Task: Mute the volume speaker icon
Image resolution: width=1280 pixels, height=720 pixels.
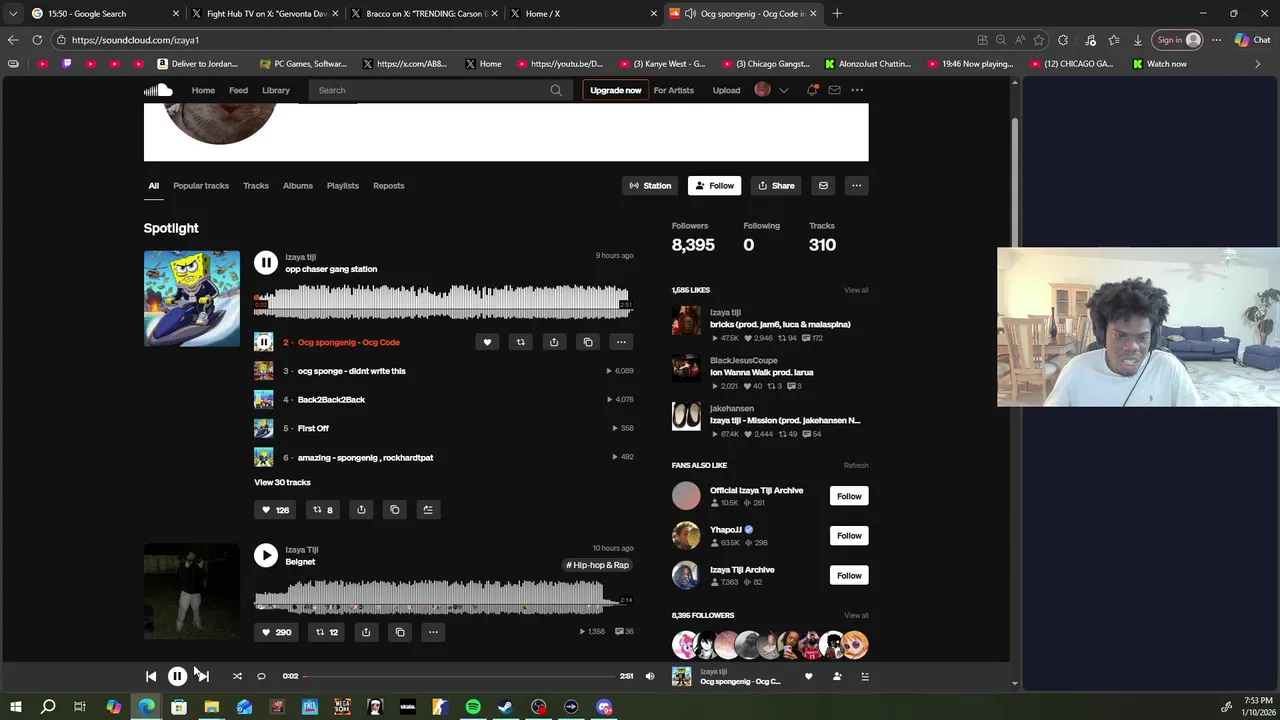Action: pos(650,676)
